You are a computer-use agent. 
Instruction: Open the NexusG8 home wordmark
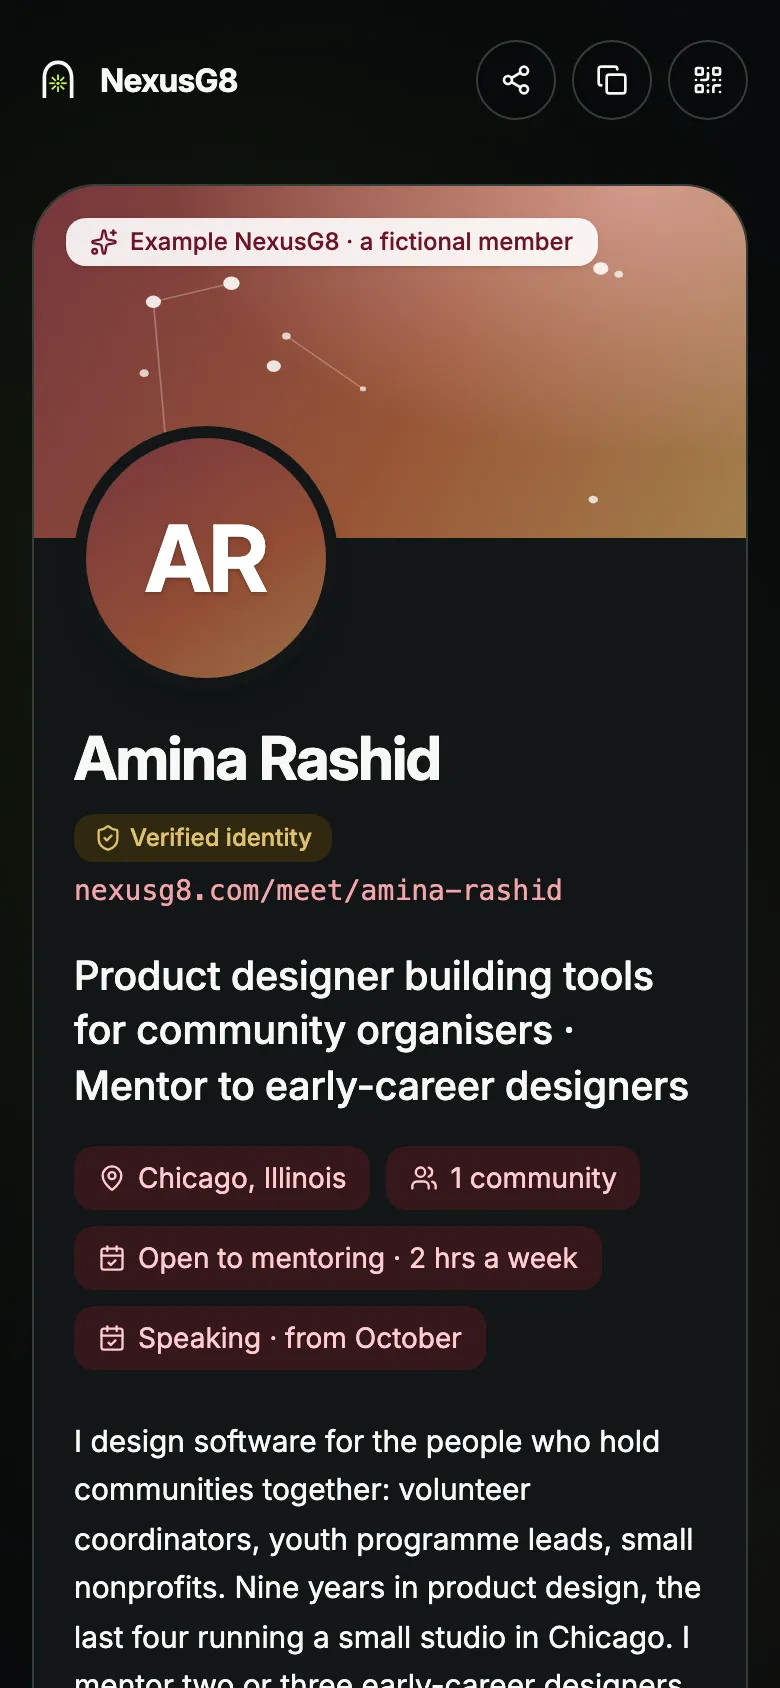[169, 80]
